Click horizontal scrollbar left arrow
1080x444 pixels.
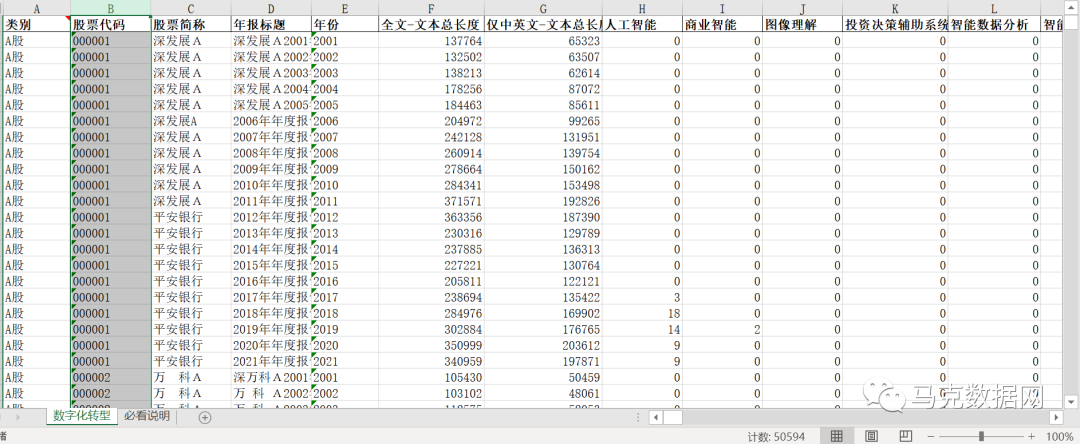[x=656, y=417]
